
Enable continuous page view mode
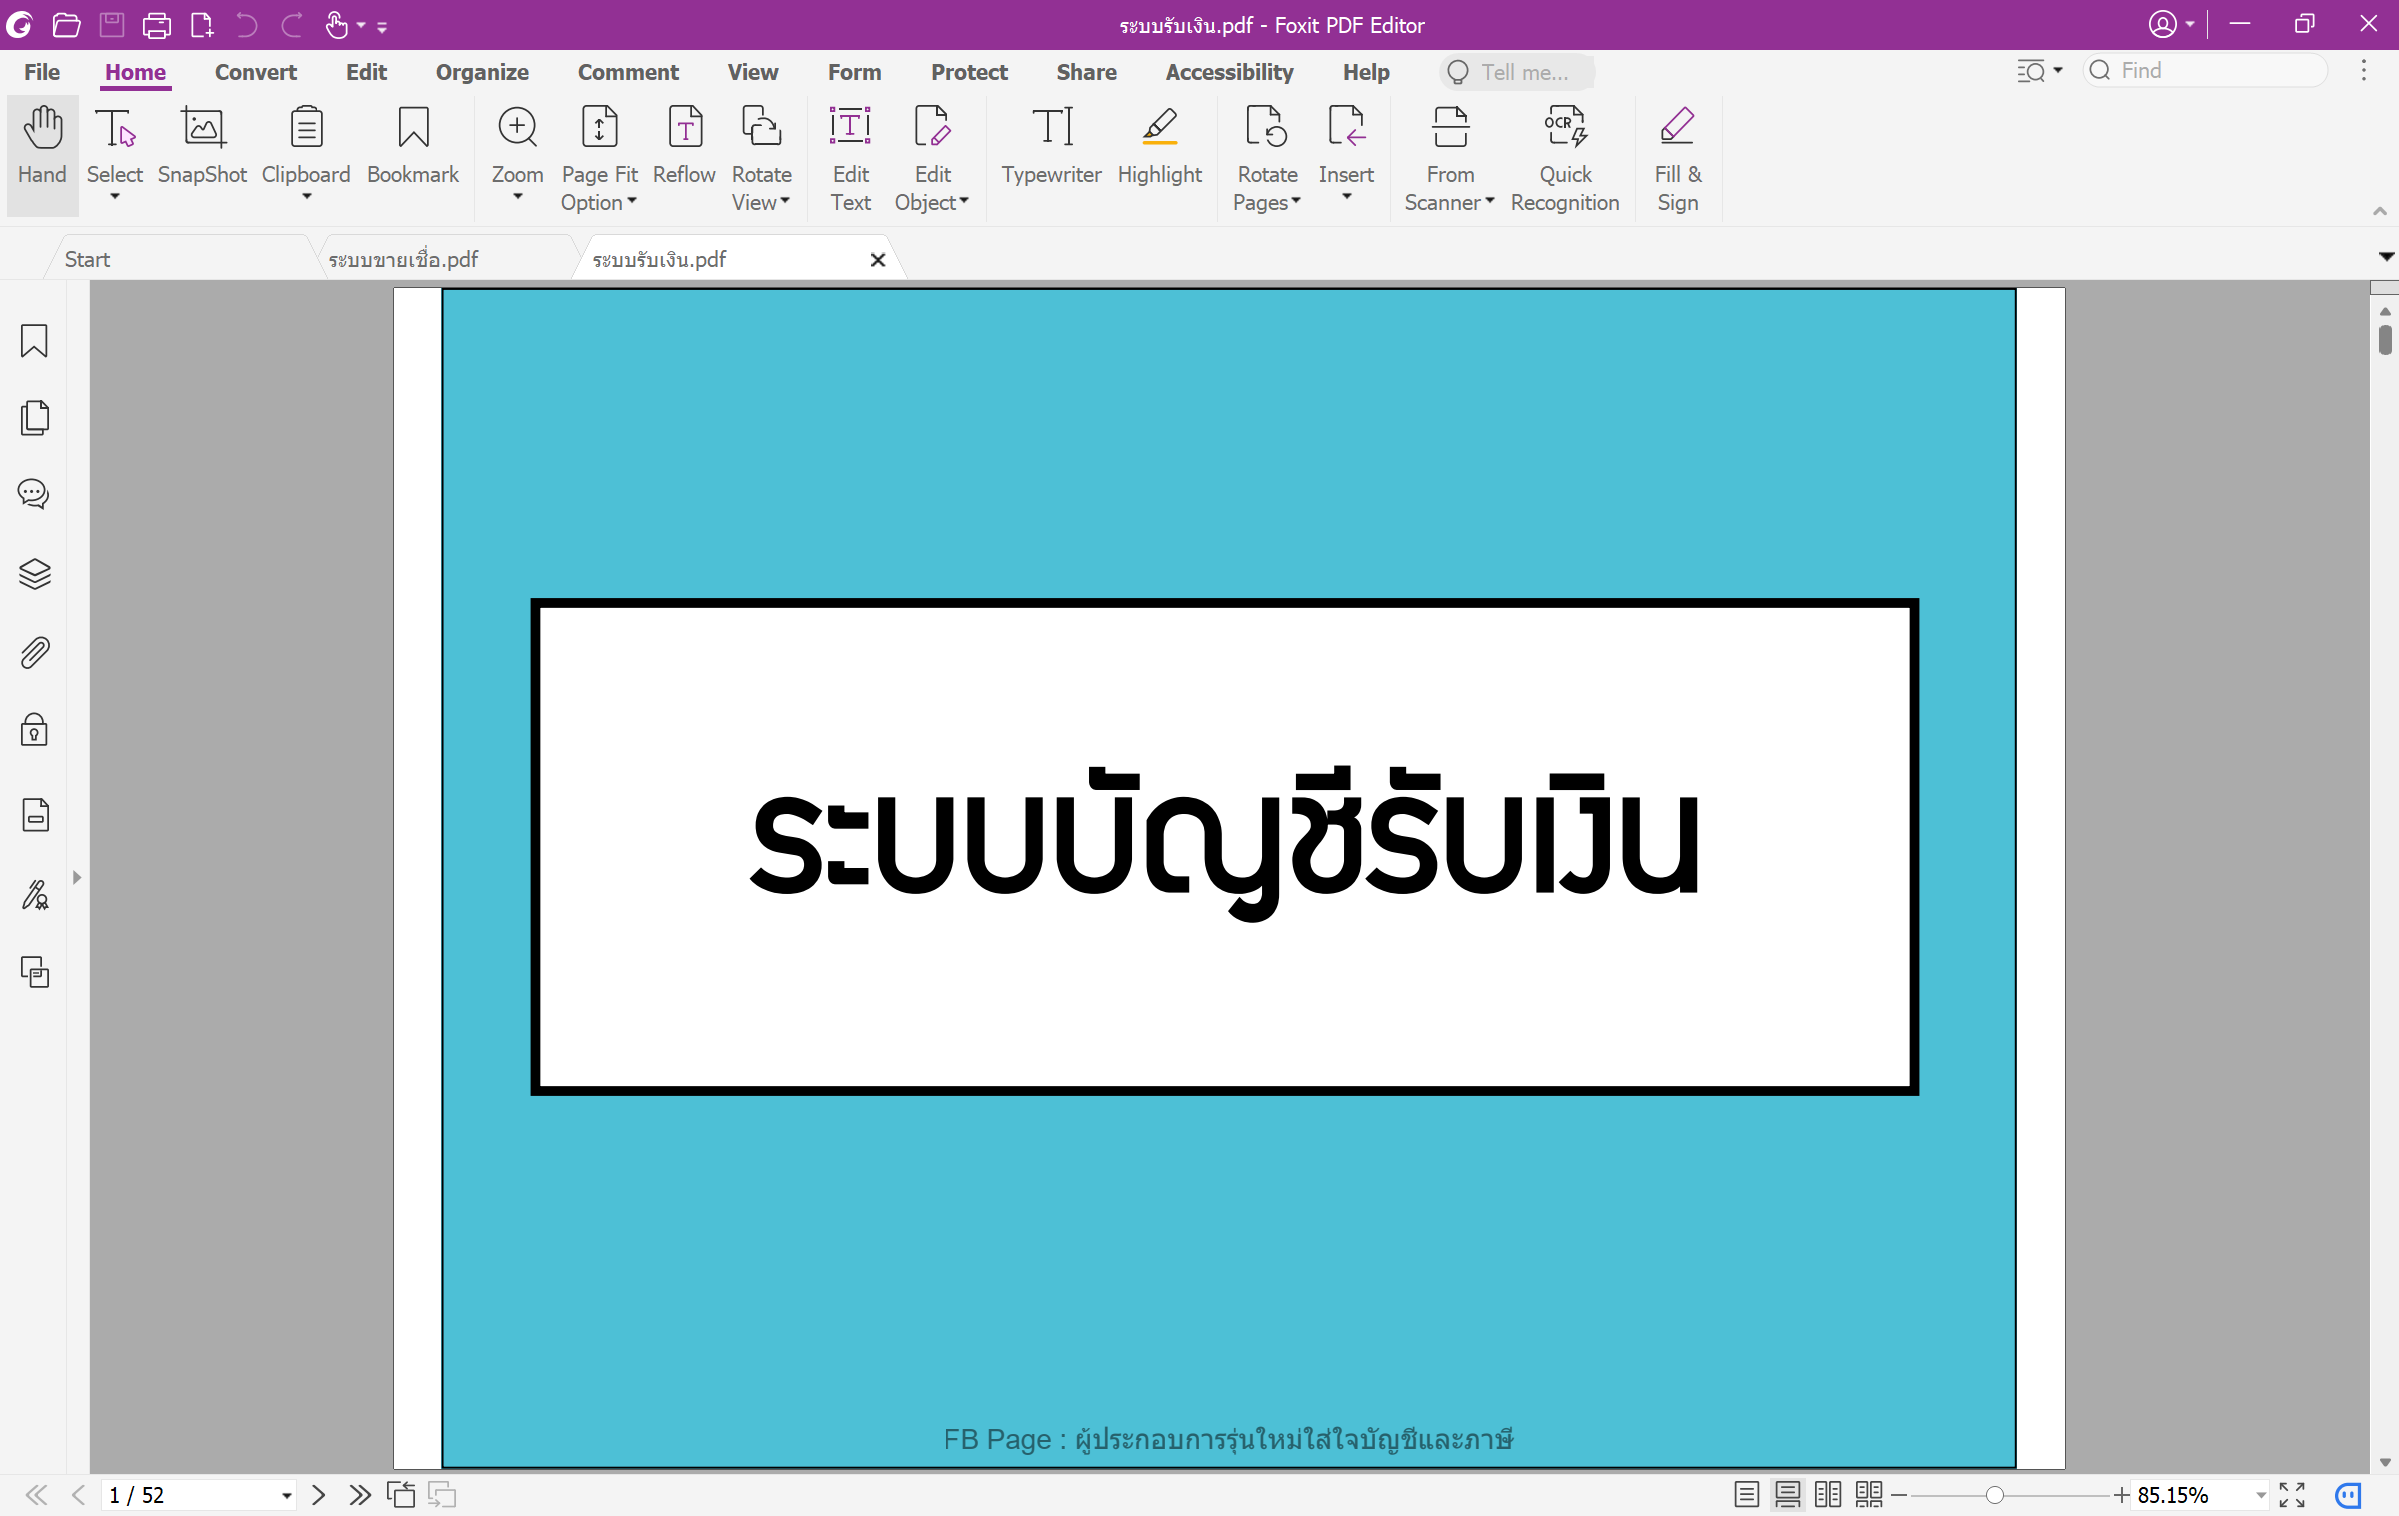(x=1787, y=1495)
